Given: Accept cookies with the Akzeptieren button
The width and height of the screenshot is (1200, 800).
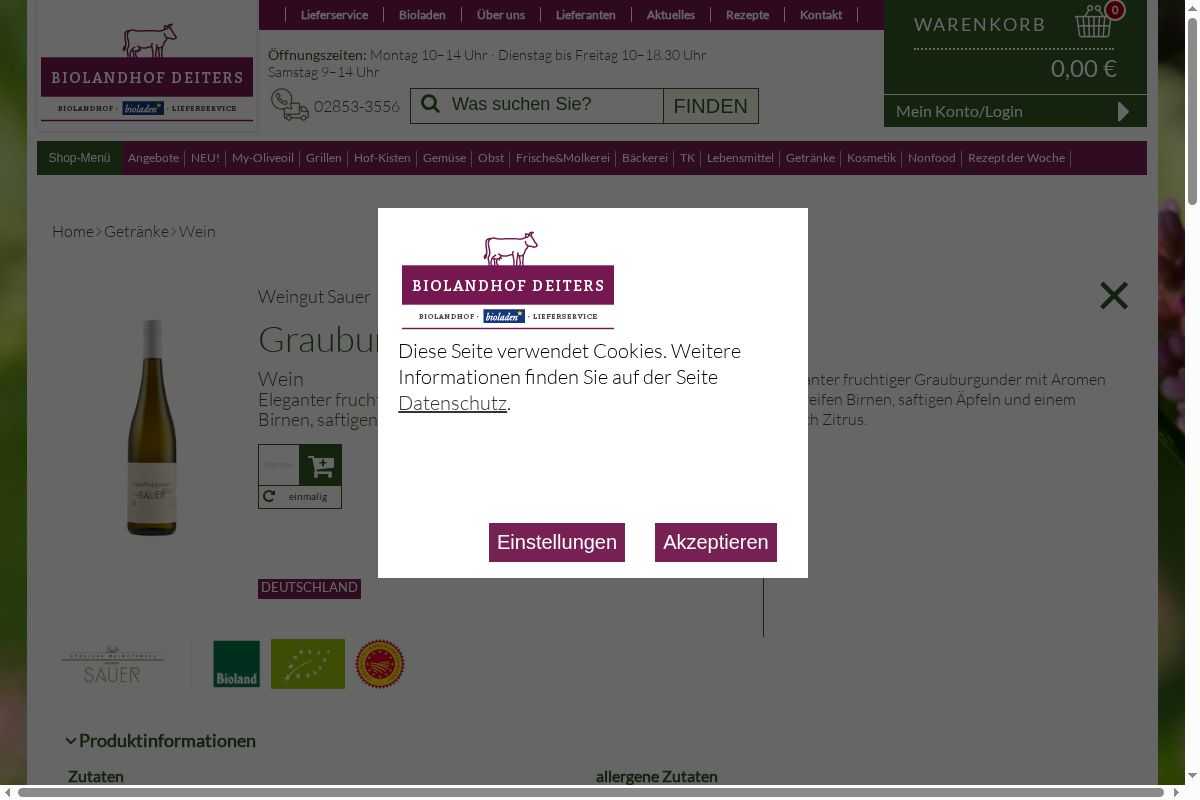Looking at the screenshot, I should point(715,542).
